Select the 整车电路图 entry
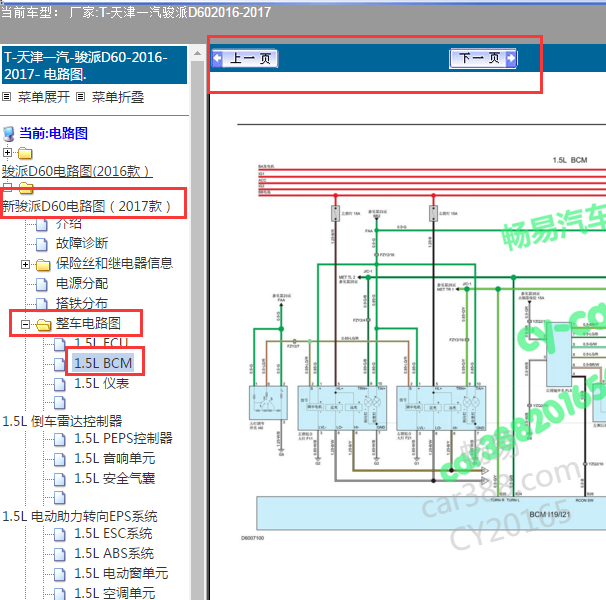This screenshot has width=606, height=600. [x=88, y=324]
